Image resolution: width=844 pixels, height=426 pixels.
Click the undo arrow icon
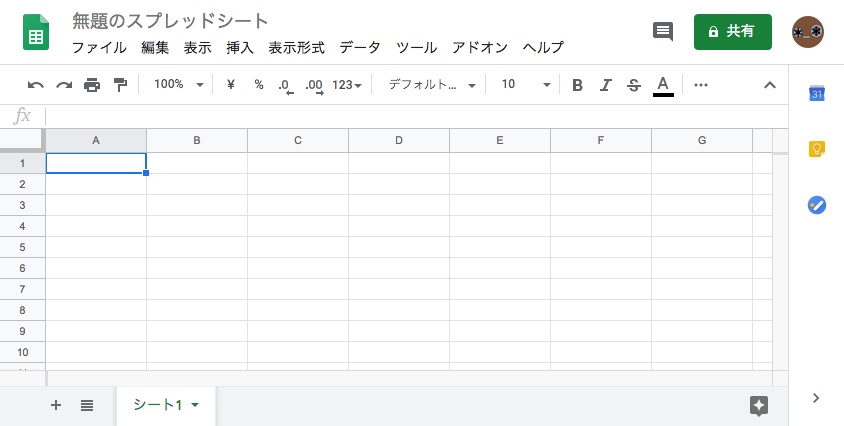(36, 85)
